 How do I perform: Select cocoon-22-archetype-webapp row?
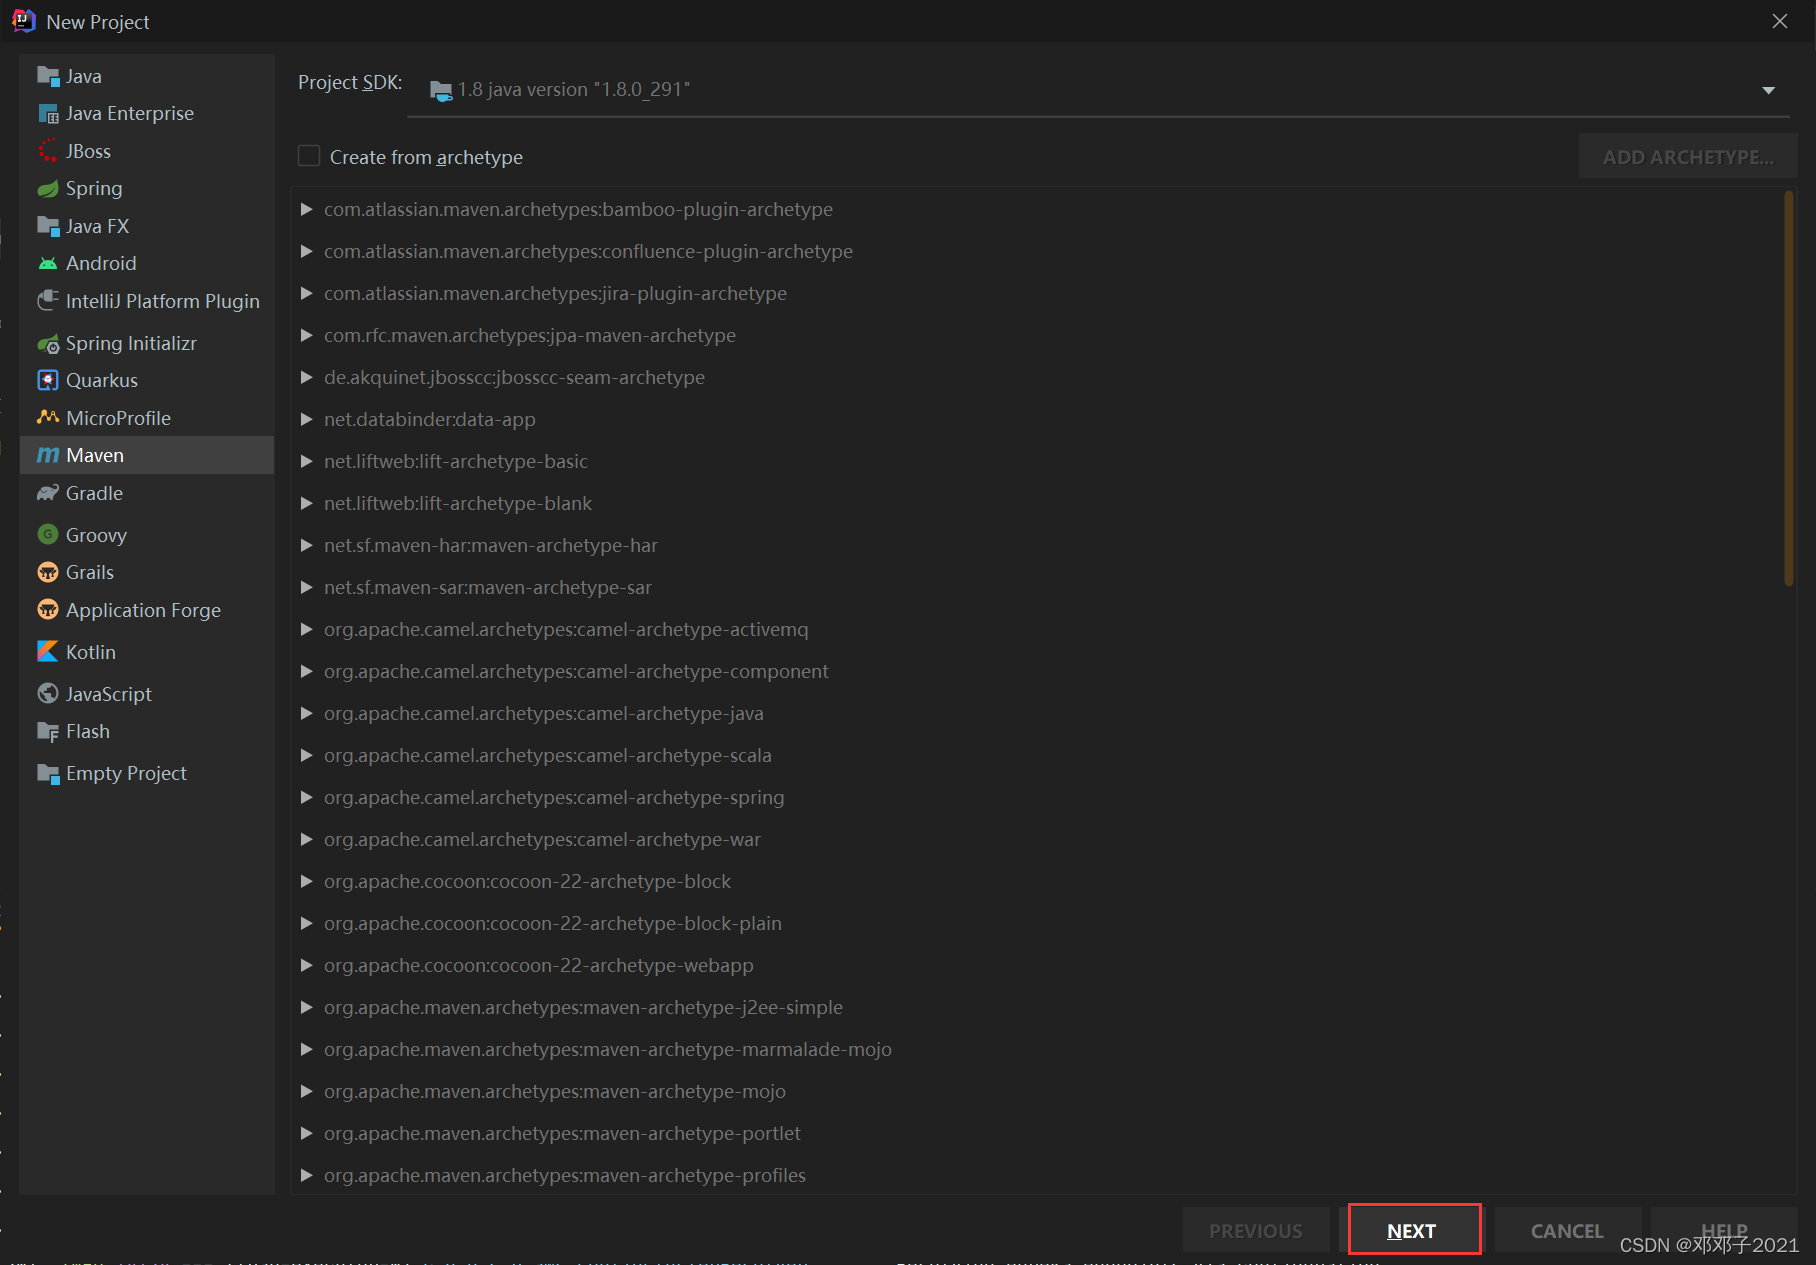(1040, 966)
